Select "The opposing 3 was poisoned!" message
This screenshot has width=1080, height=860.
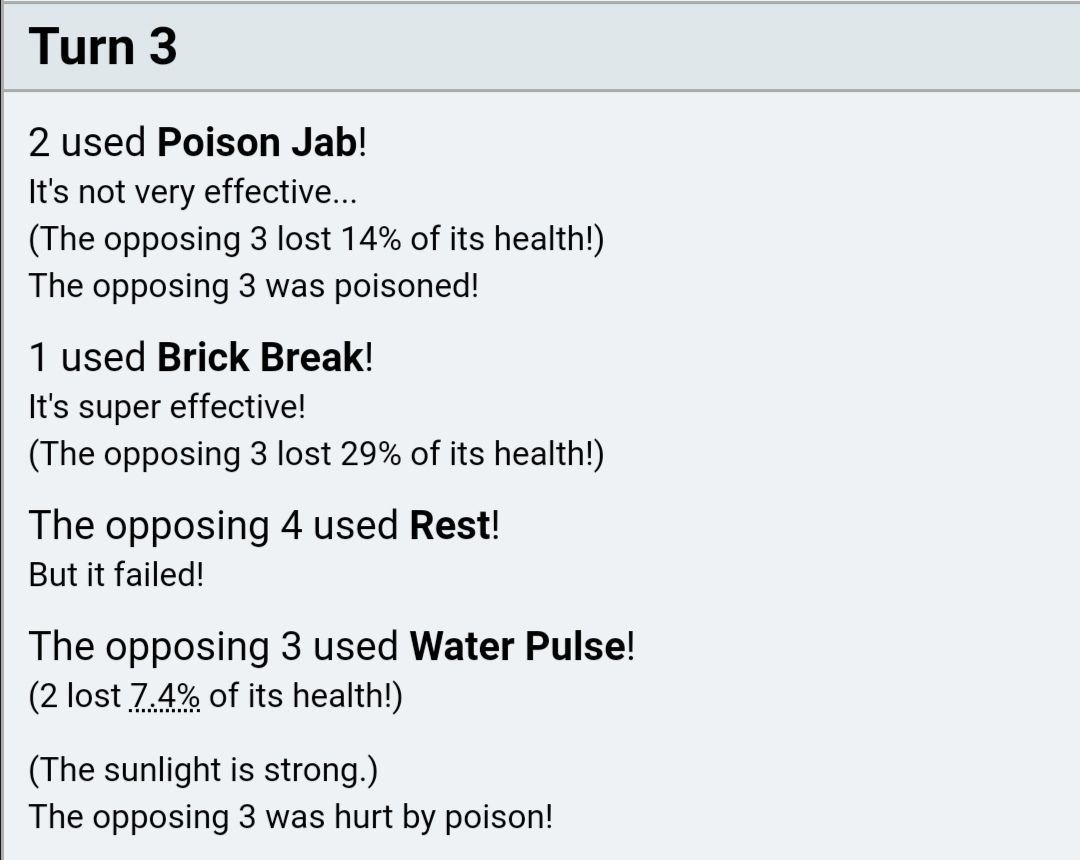(254, 286)
